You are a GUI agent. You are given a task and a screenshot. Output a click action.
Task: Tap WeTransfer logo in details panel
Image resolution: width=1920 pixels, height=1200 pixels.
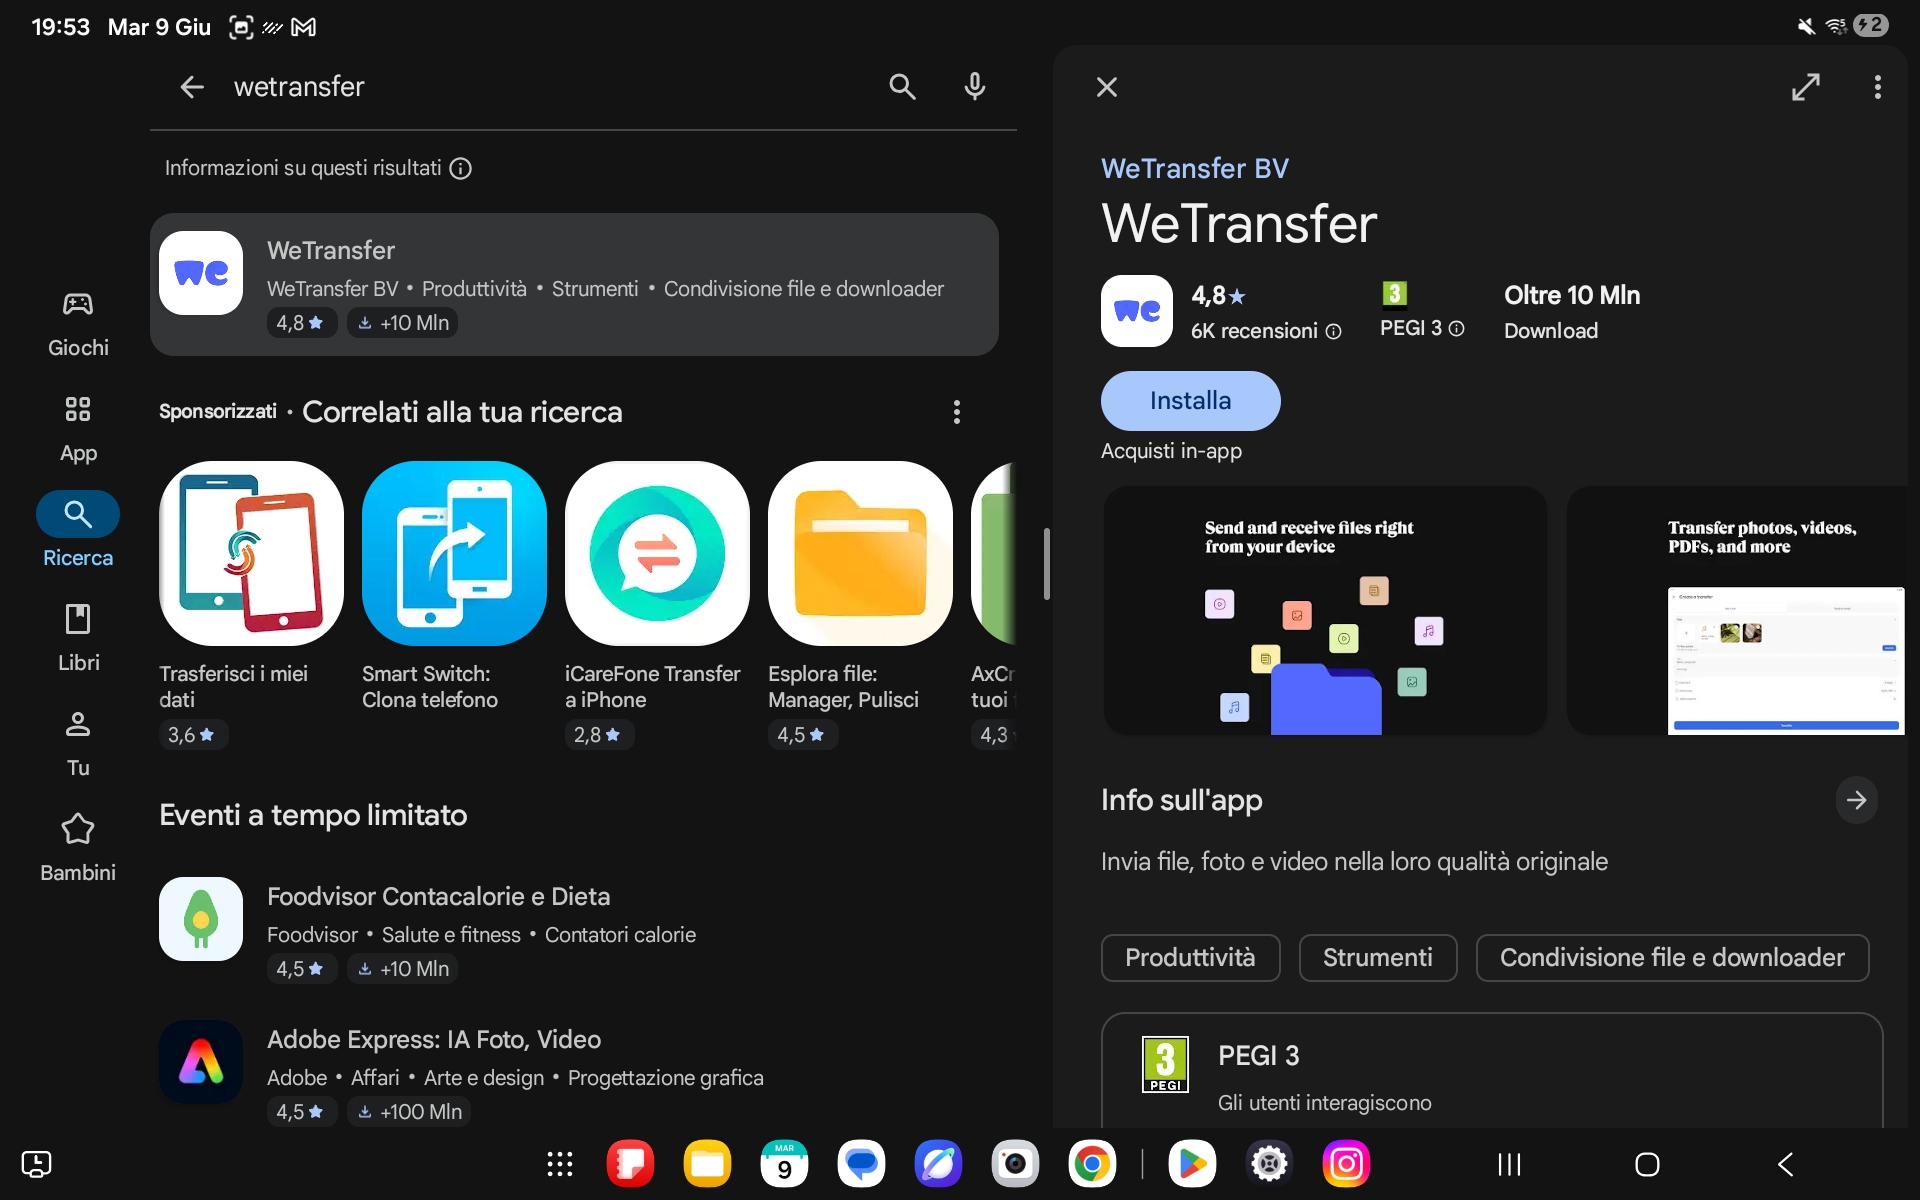tap(1137, 311)
